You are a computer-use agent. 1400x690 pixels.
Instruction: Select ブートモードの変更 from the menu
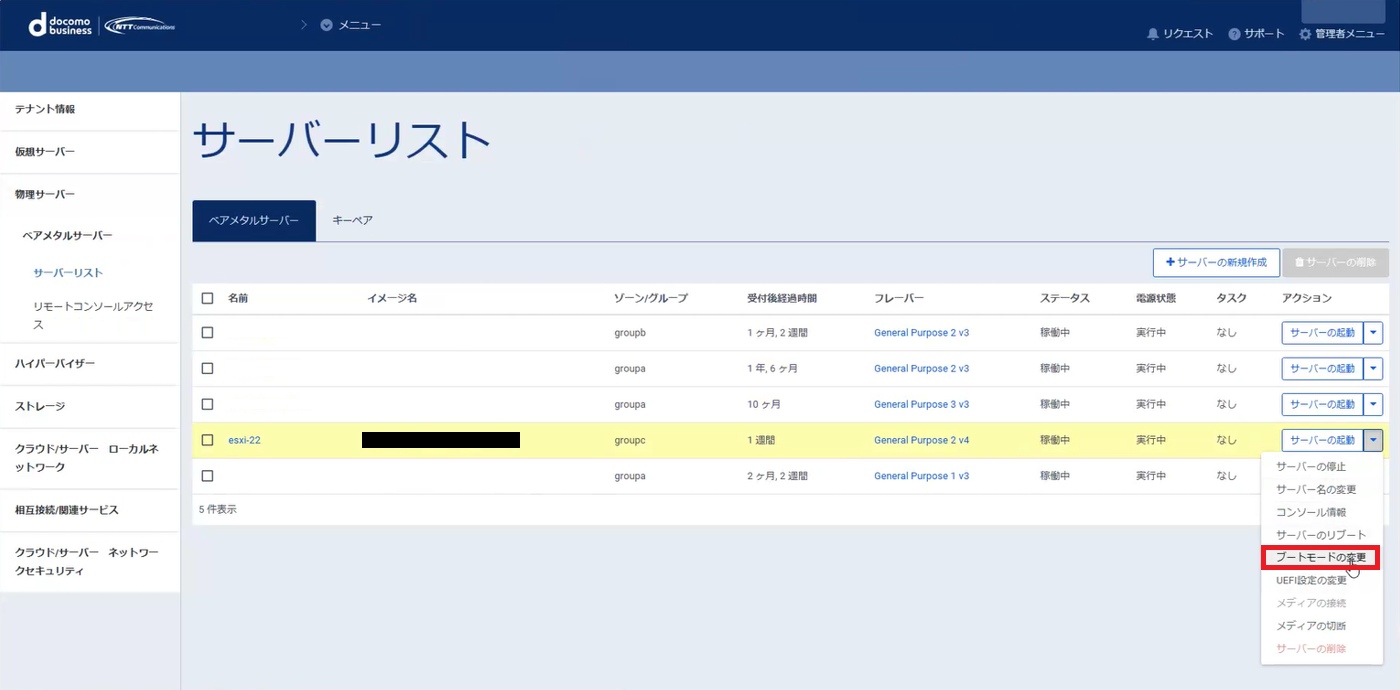coord(1320,557)
